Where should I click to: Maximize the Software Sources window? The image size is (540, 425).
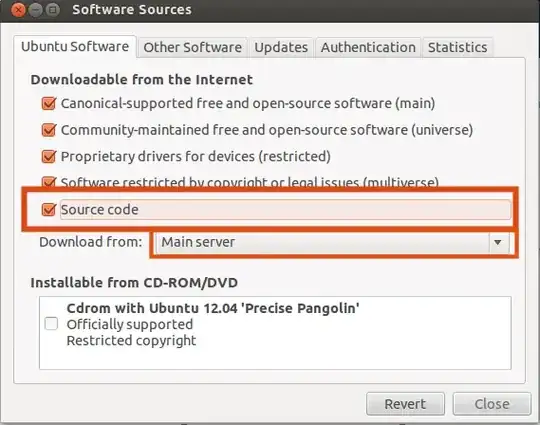click(52, 10)
